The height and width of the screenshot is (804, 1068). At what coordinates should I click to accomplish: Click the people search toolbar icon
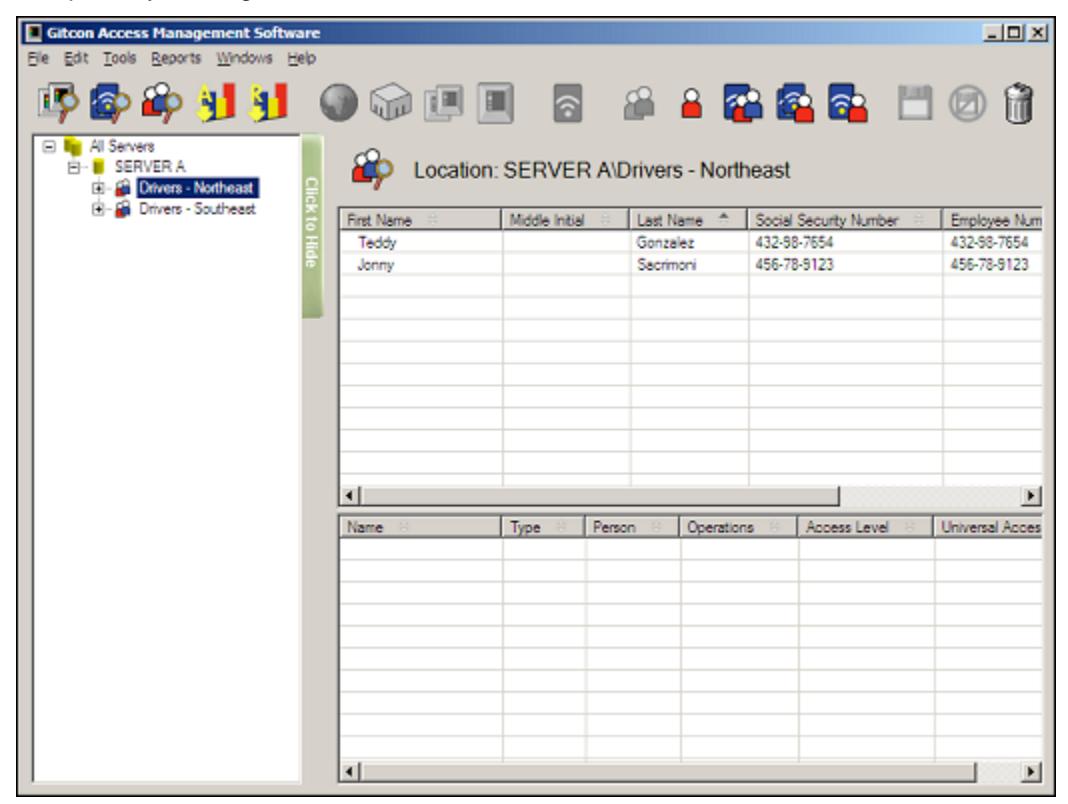coord(161,103)
